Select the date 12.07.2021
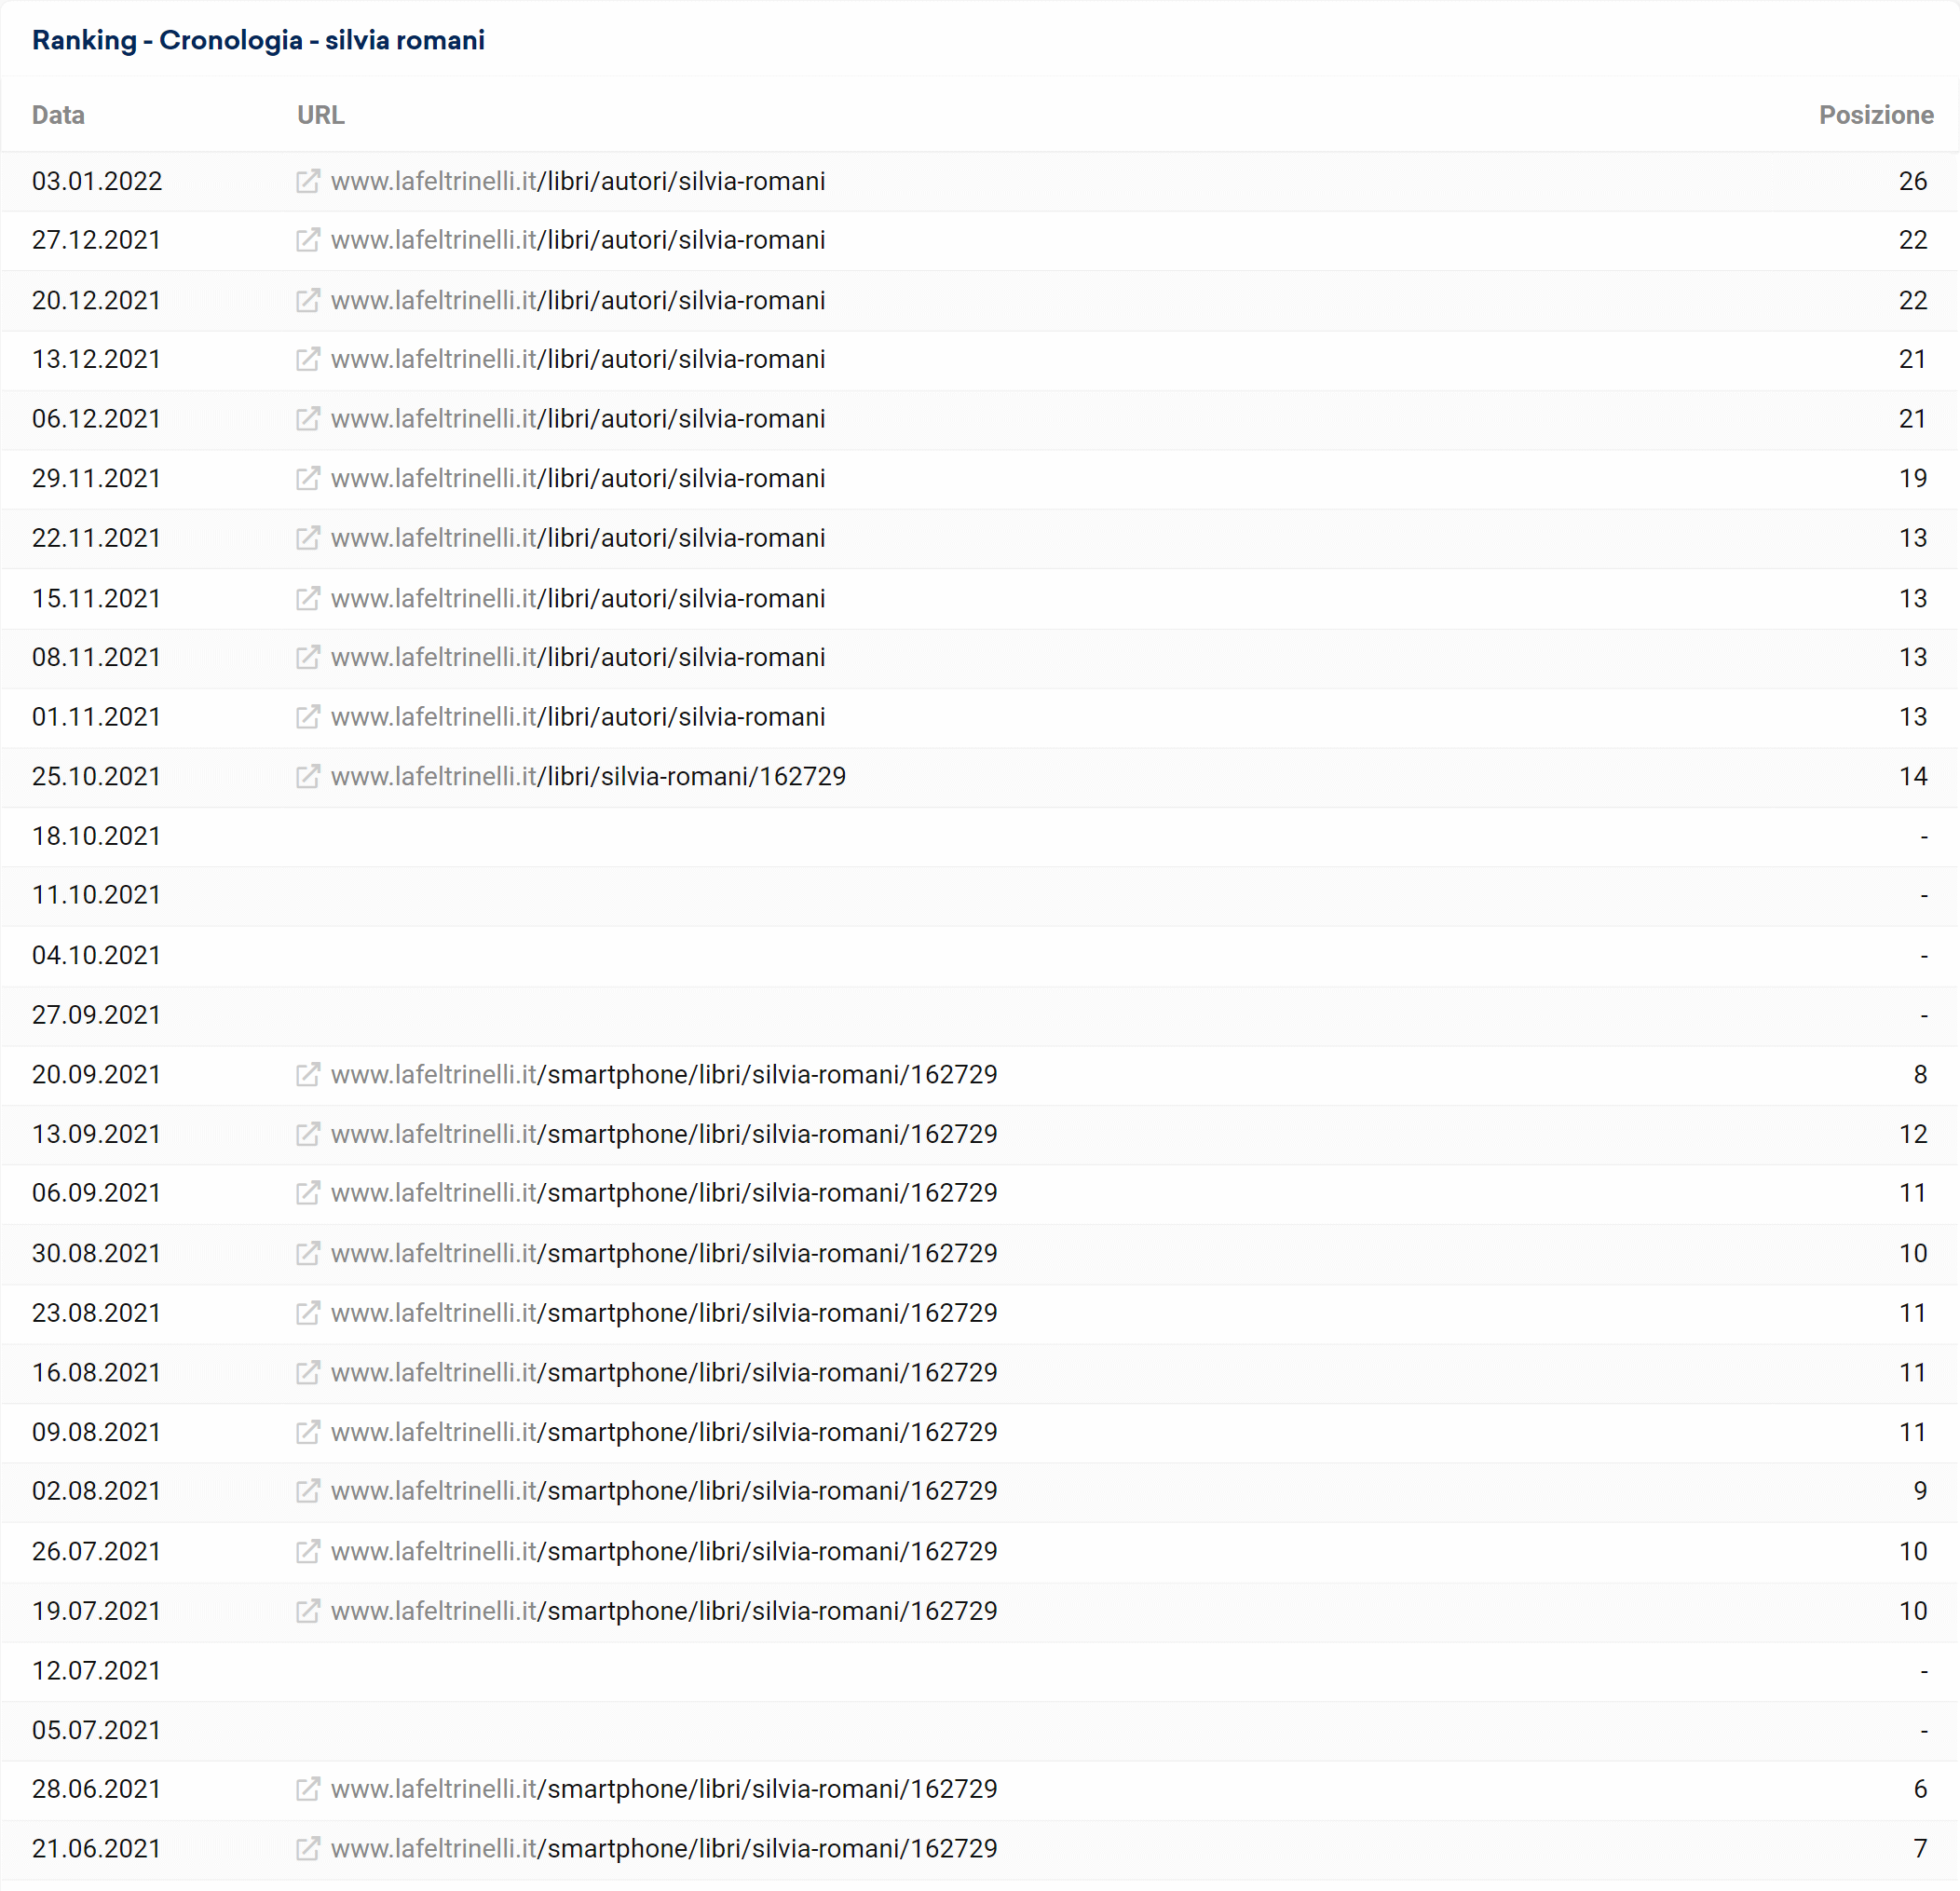The height and width of the screenshot is (1891, 1960). point(96,1670)
